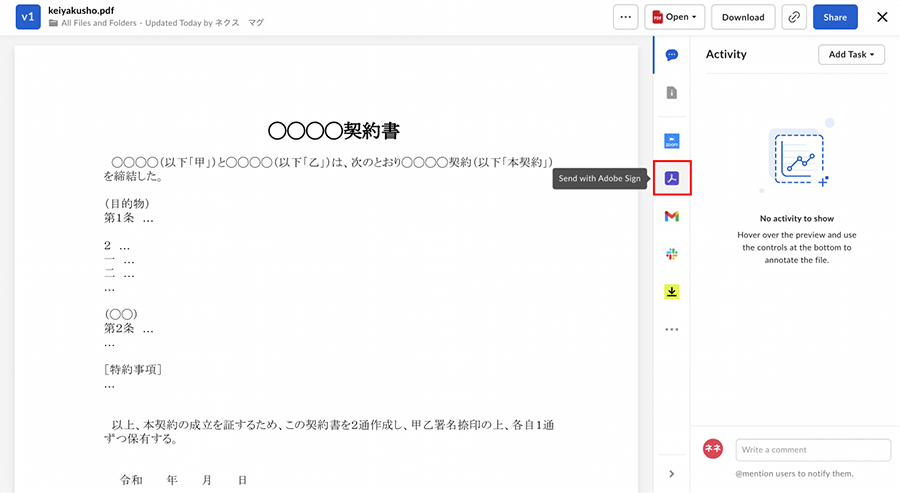Viewport: 900px width, 493px height.
Task: Click the (目的物) heading in document
Action: [x=127, y=204]
